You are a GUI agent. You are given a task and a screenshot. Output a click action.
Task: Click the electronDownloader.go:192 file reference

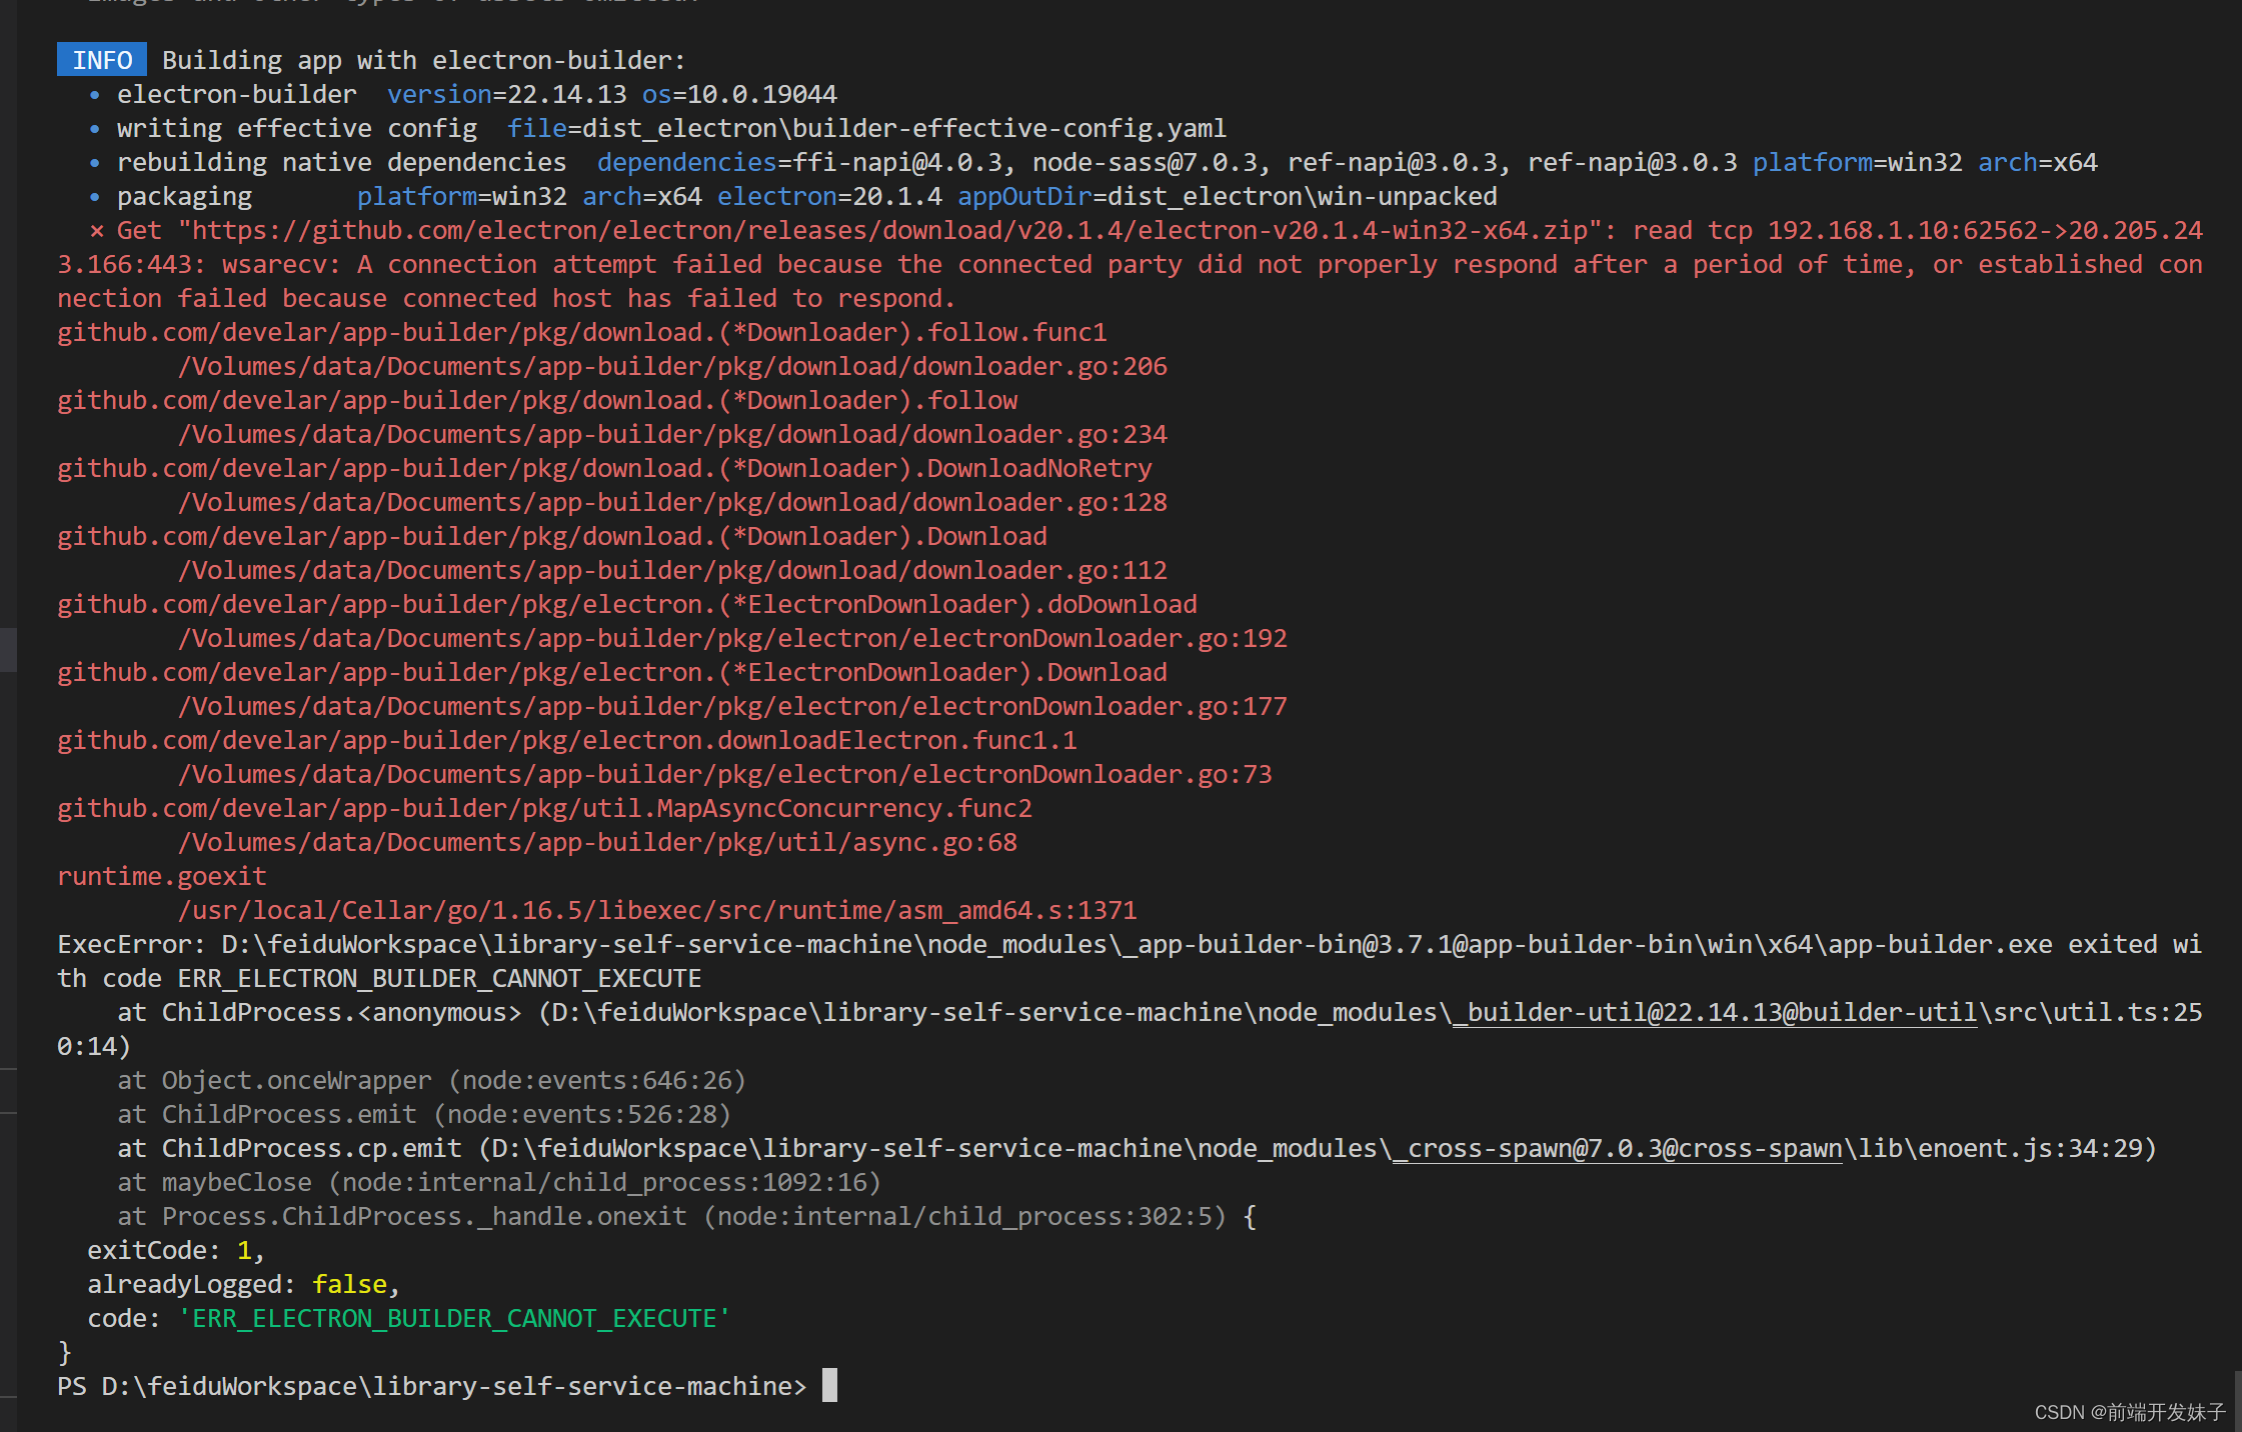coord(1100,639)
